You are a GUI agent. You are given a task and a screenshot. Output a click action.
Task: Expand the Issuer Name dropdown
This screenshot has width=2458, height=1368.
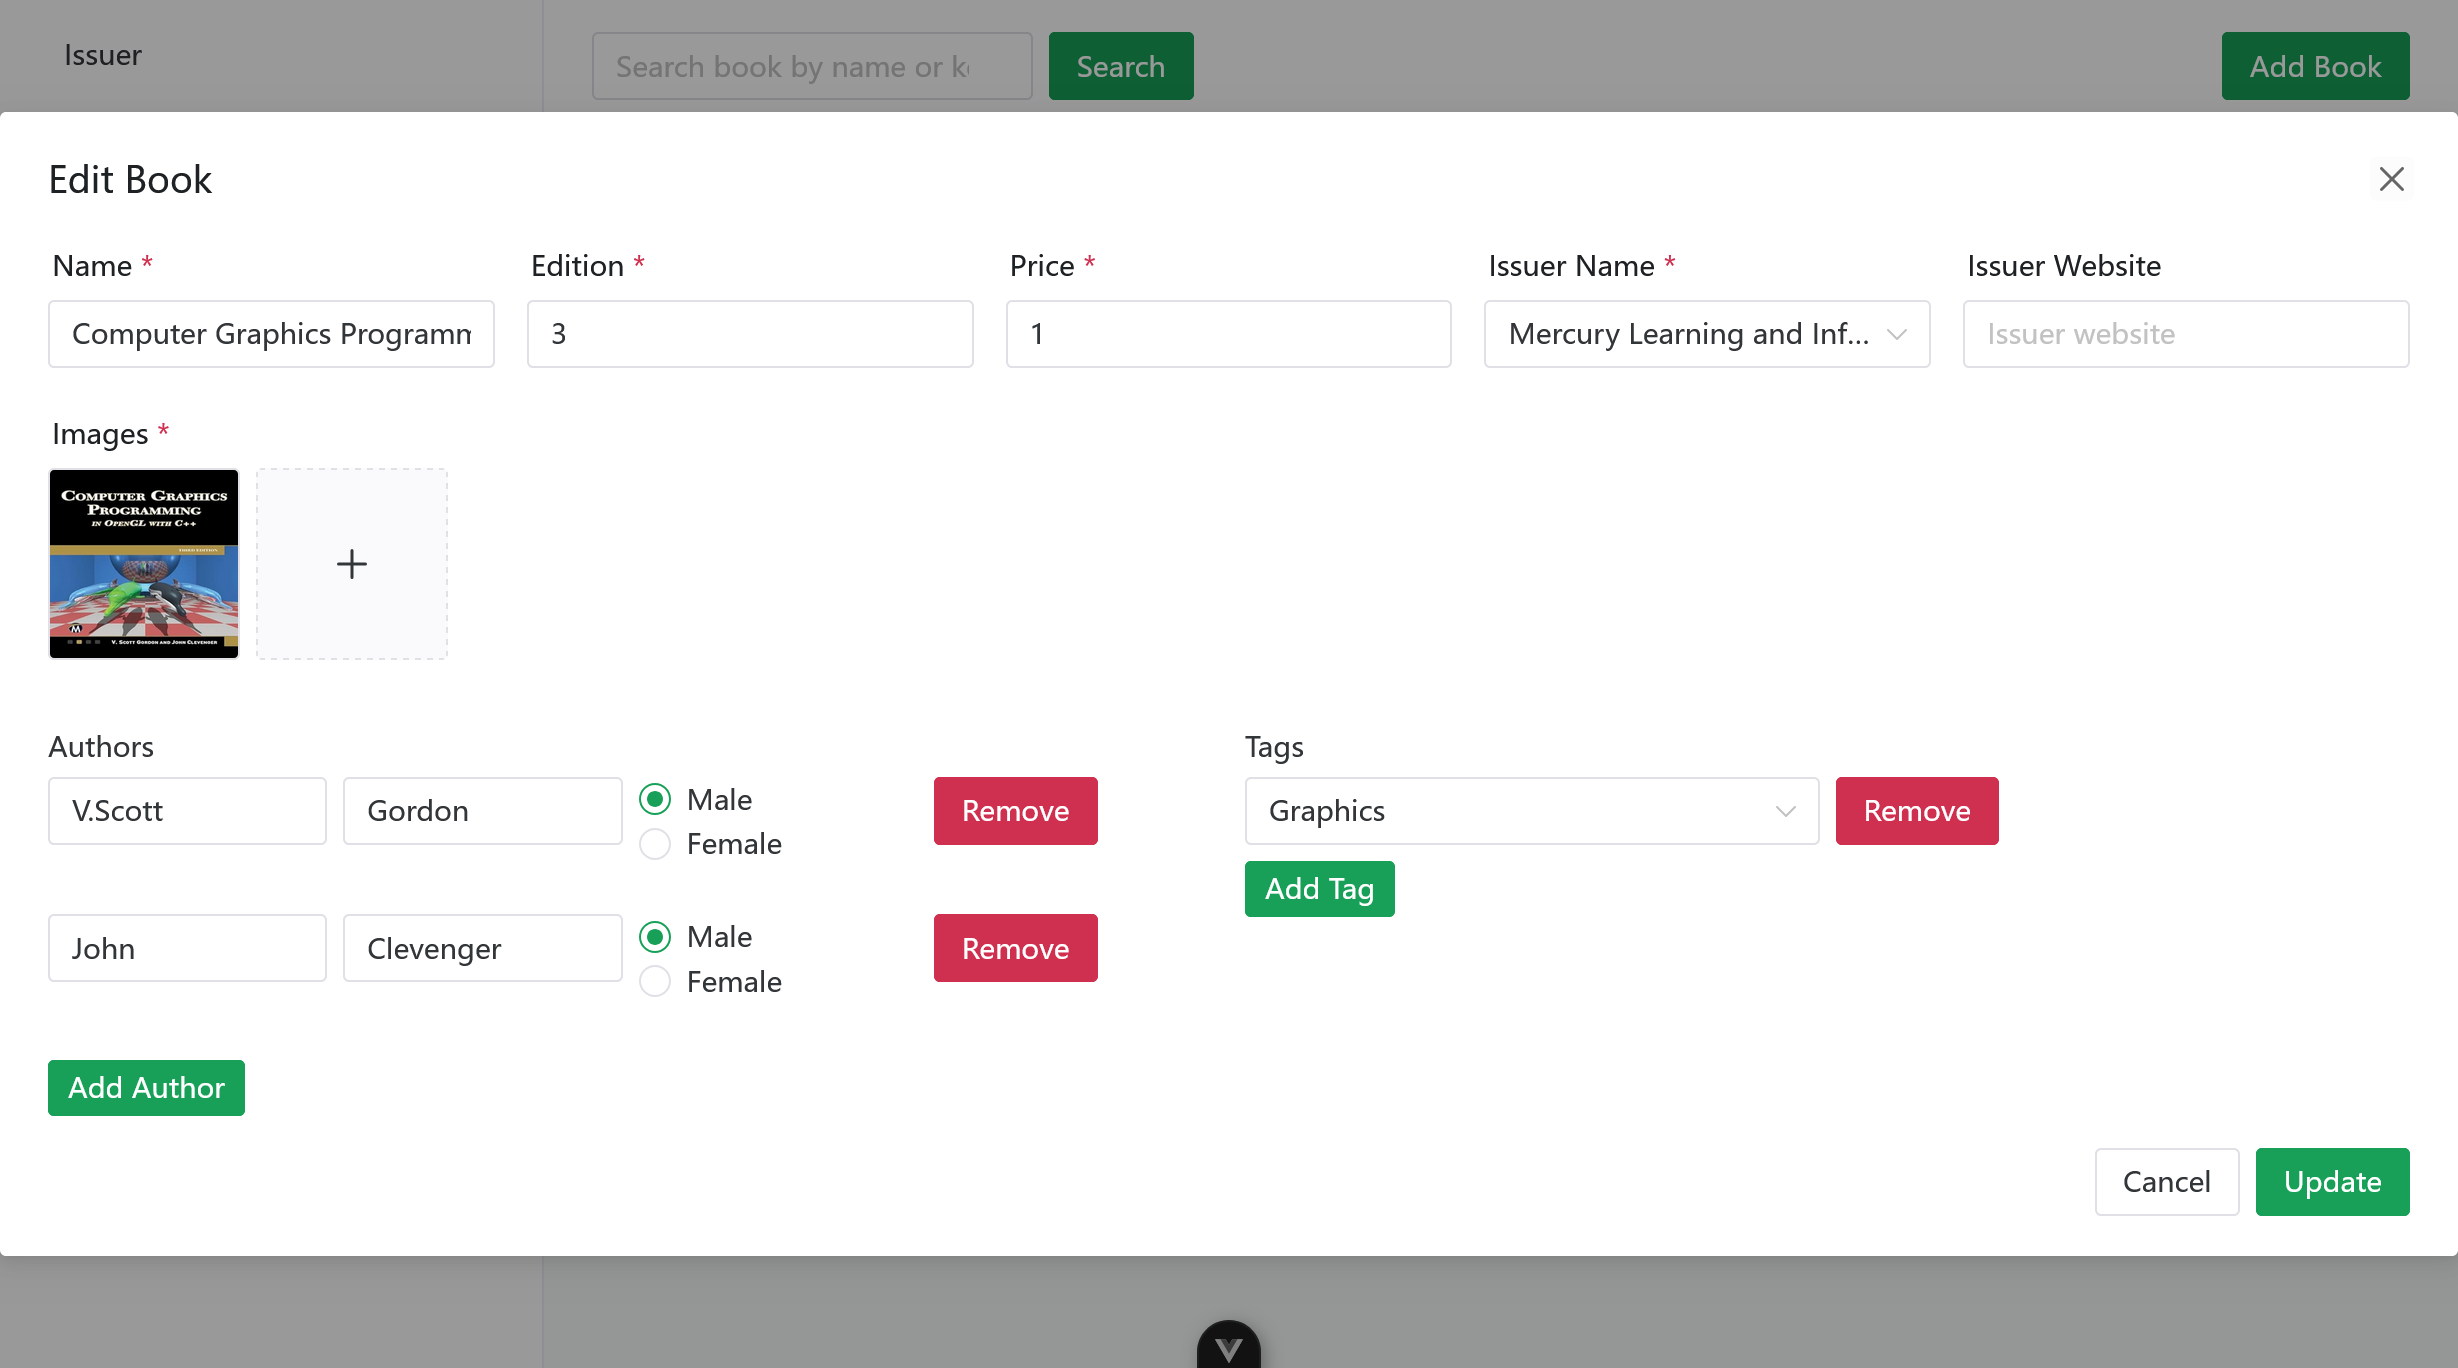coord(1706,334)
